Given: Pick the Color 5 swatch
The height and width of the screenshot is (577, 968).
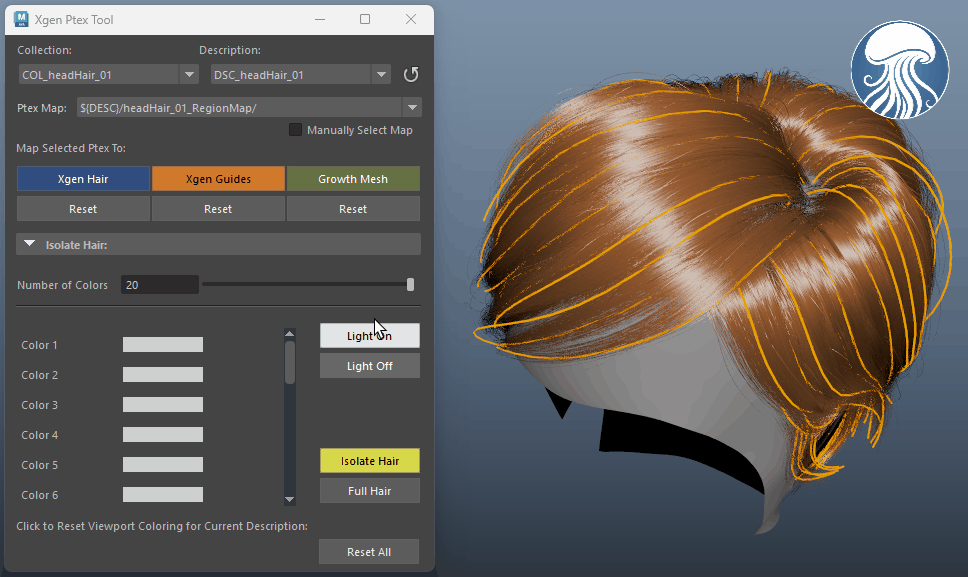Looking at the screenshot, I should 163,464.
